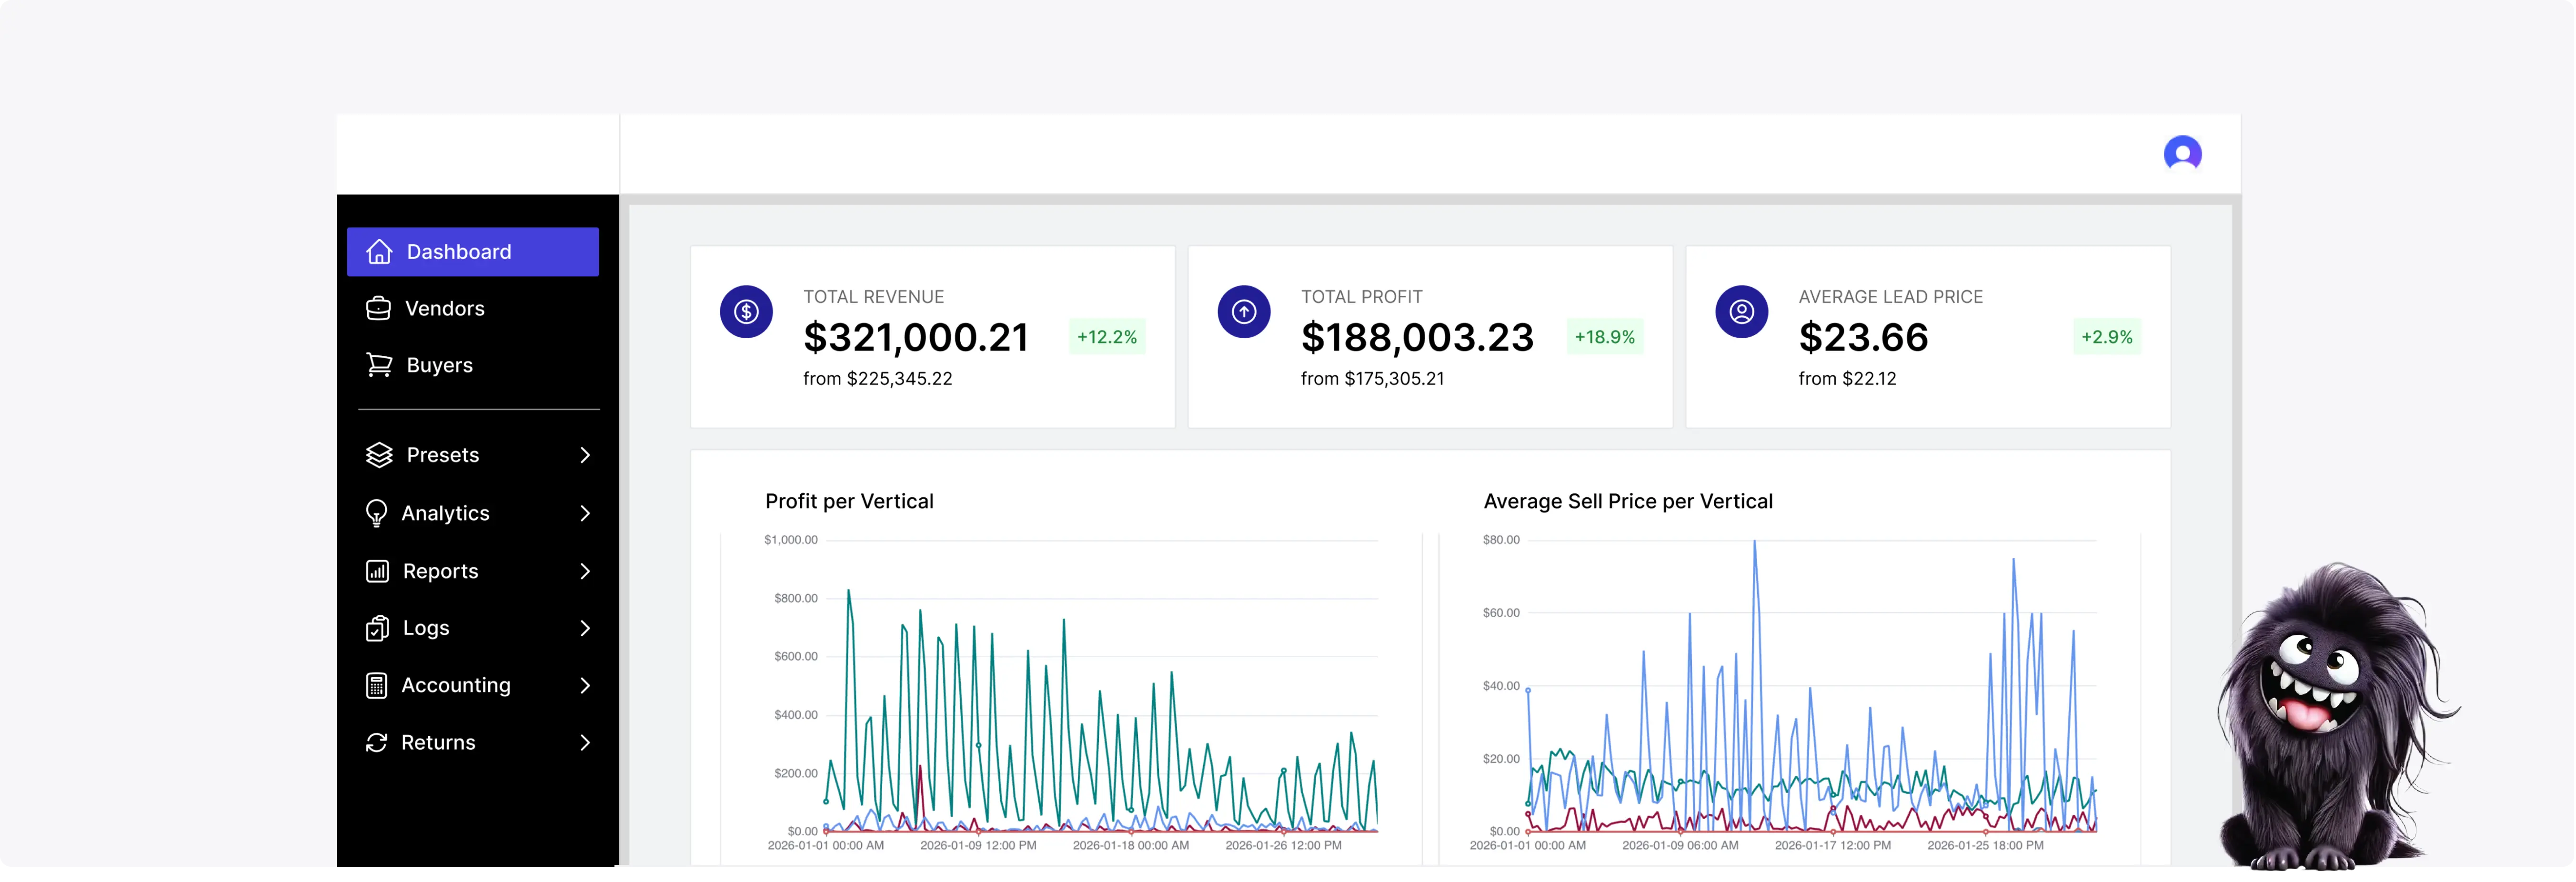Screen dimensions: 2576x882
Task: Click the Buyers cart icon
Action: click(x=379, y=365)
